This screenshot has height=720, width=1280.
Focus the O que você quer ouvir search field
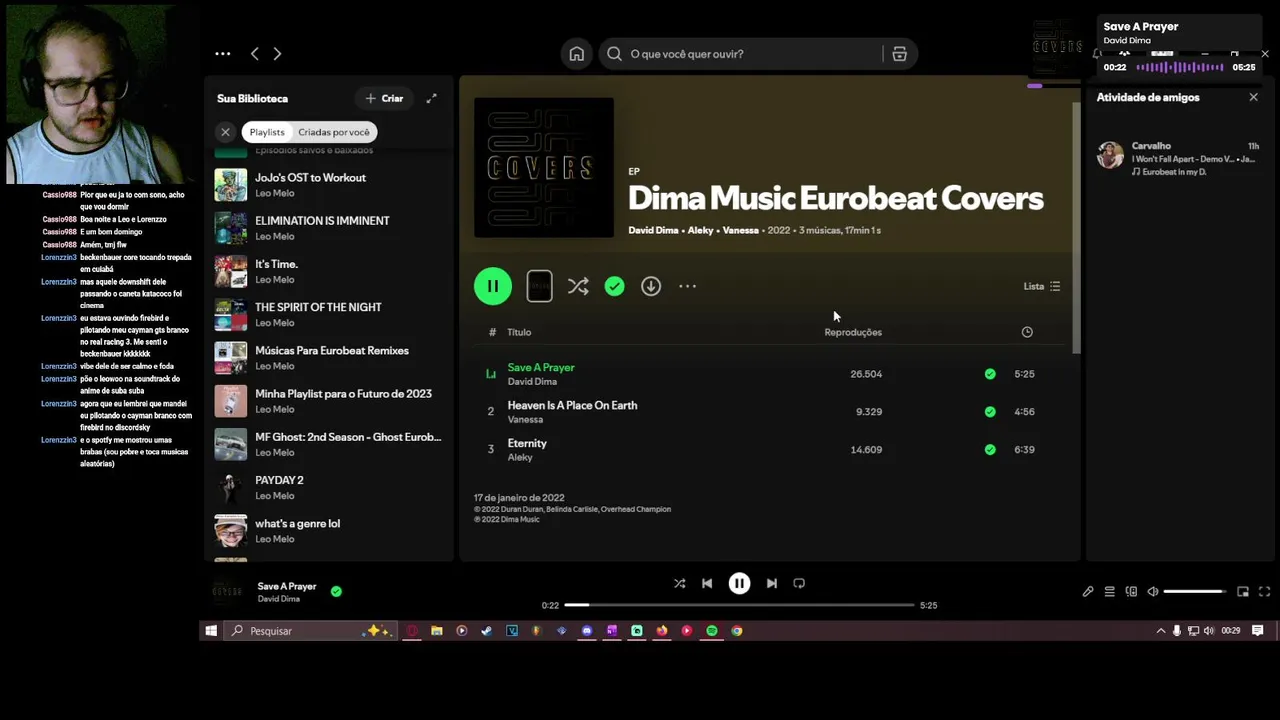(741, 54)
